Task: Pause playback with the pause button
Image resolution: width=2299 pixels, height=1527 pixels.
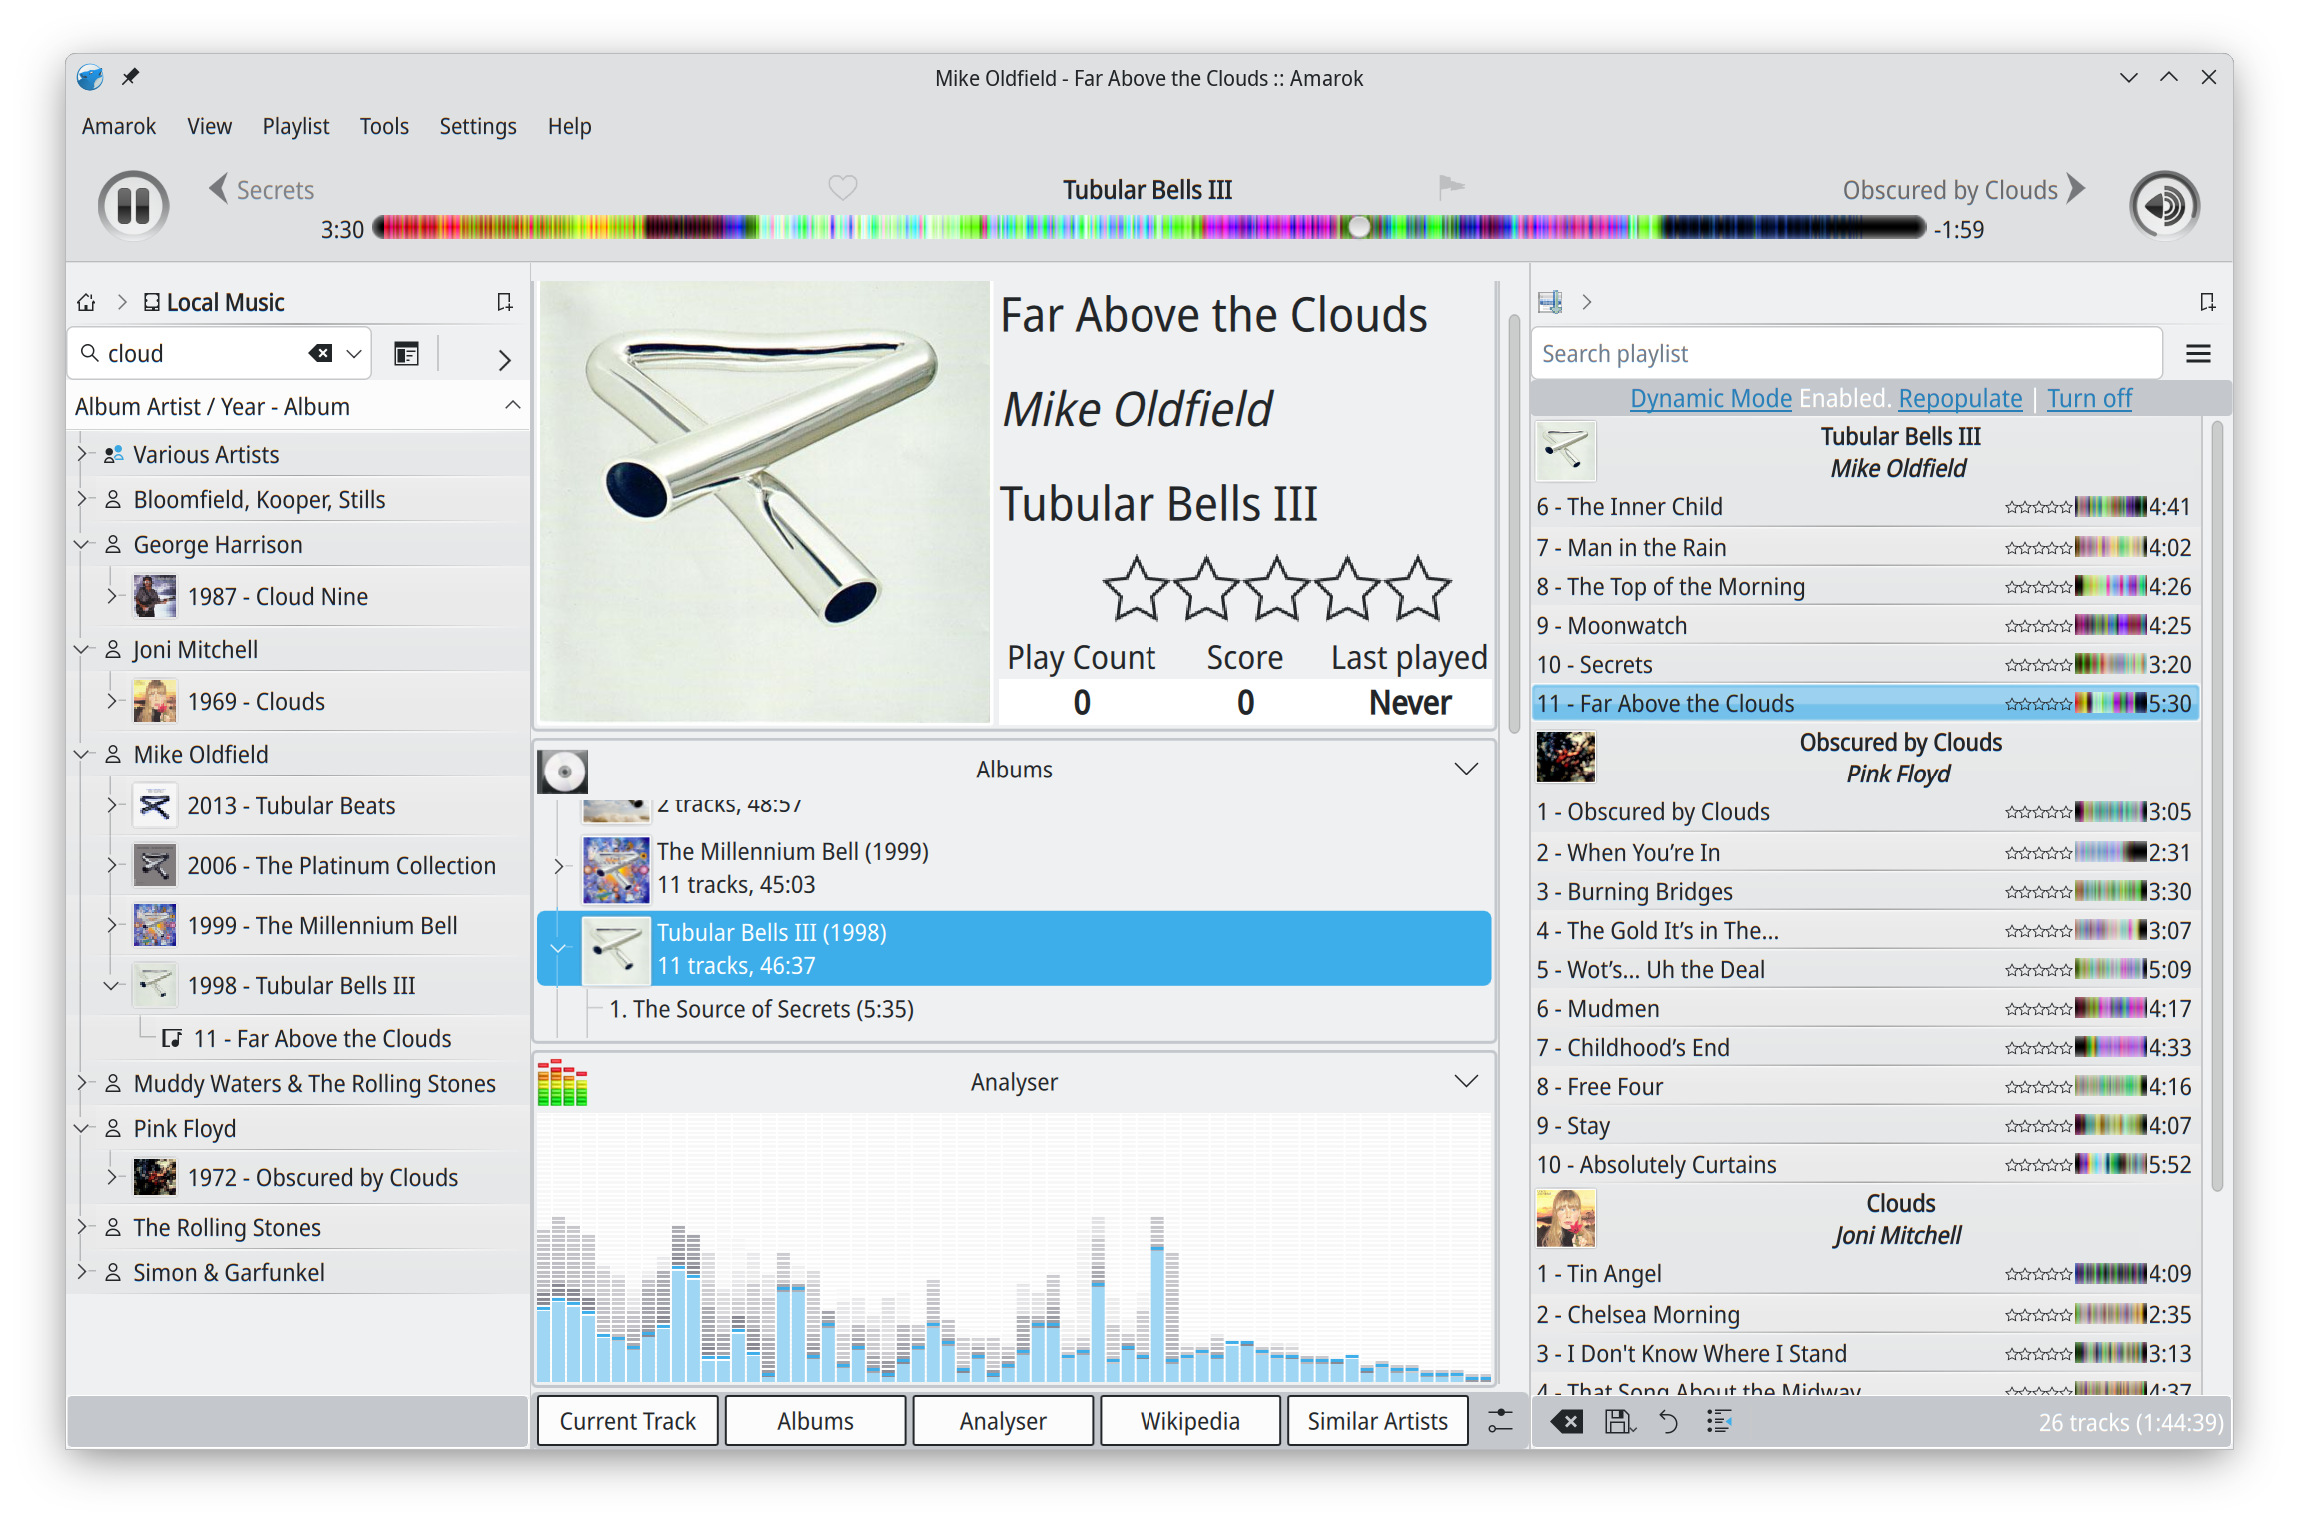Action: (133, 206)
